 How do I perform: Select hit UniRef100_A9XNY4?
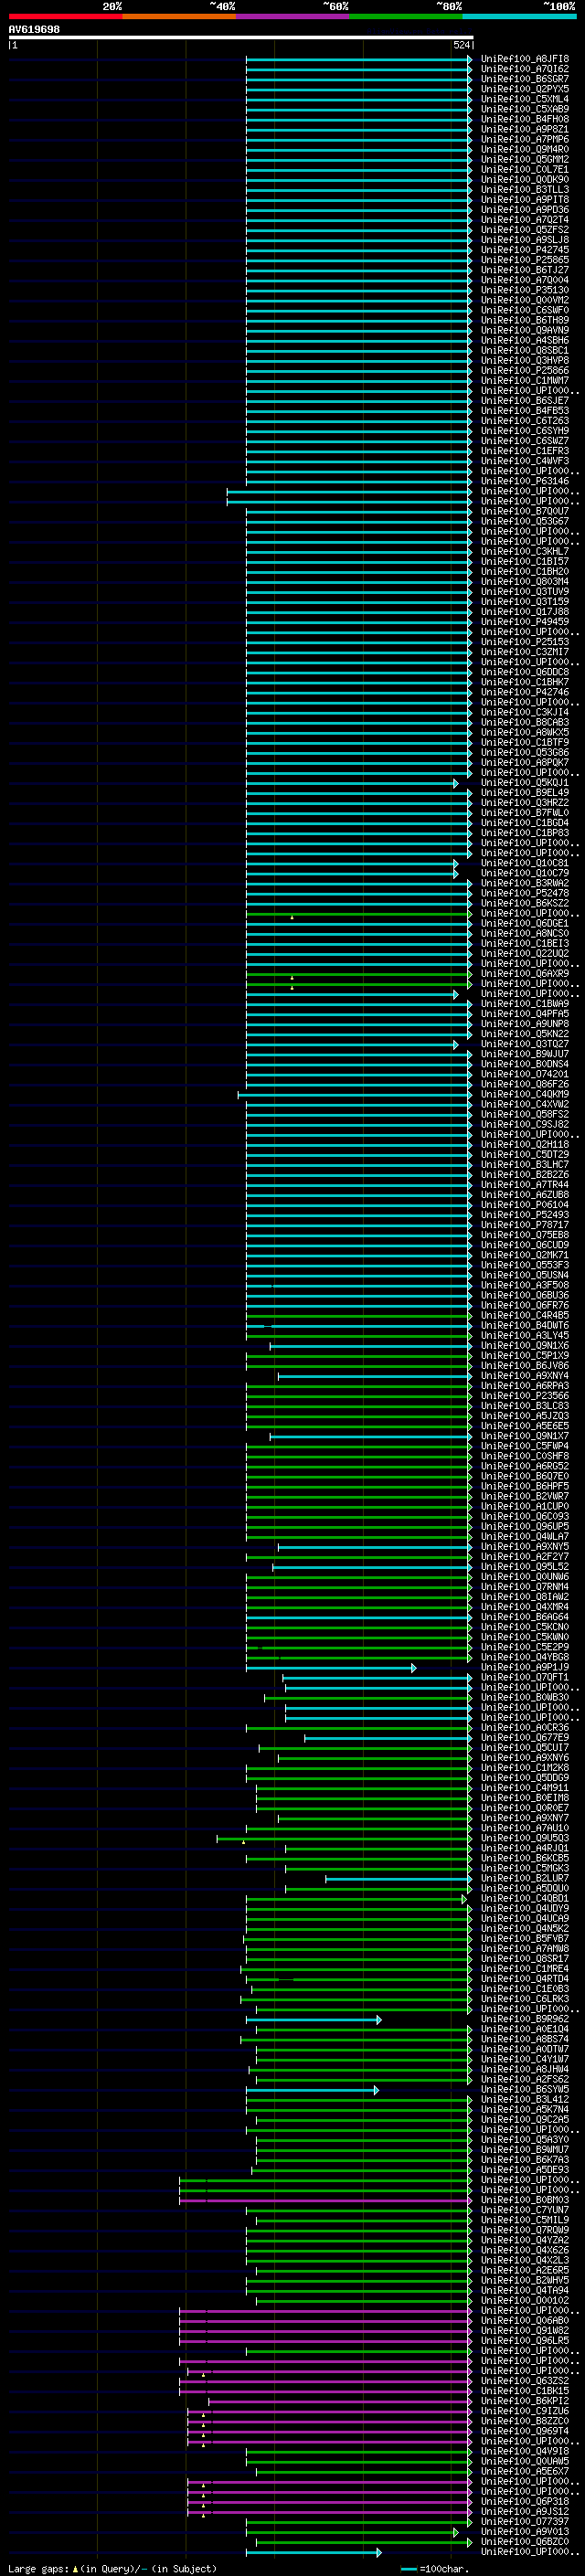click(525, 1376)
